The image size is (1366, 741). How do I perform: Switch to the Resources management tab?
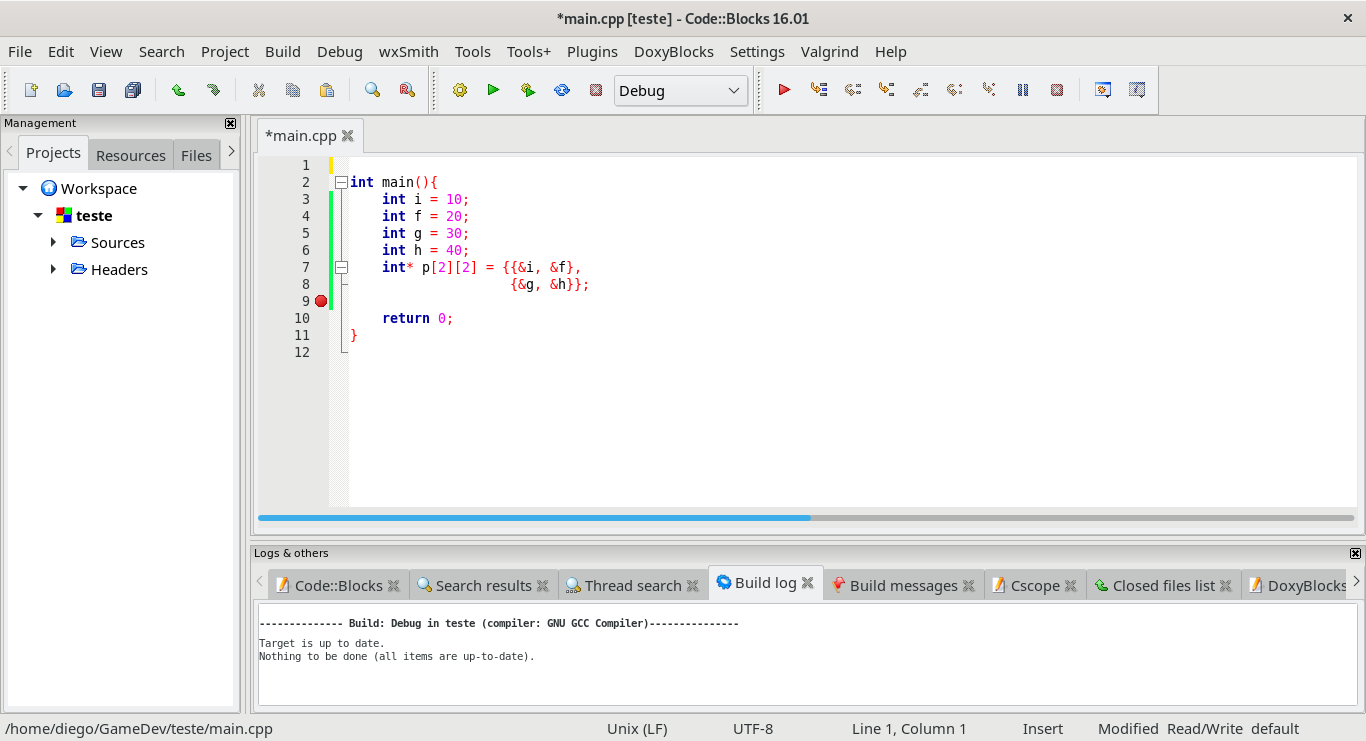pyautogui.click(x=131, y=155)
